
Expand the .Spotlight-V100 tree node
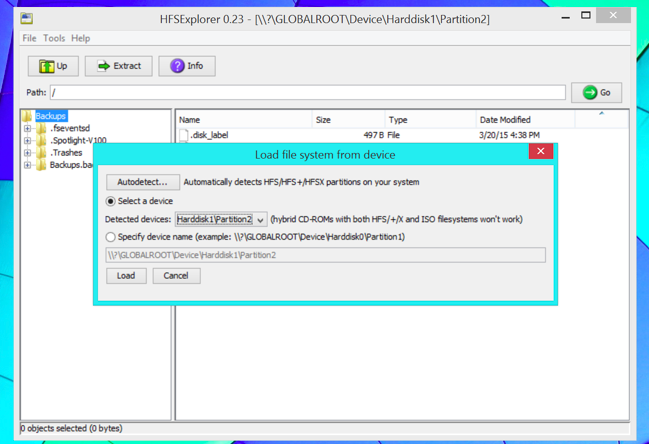[x=27, y=141]
